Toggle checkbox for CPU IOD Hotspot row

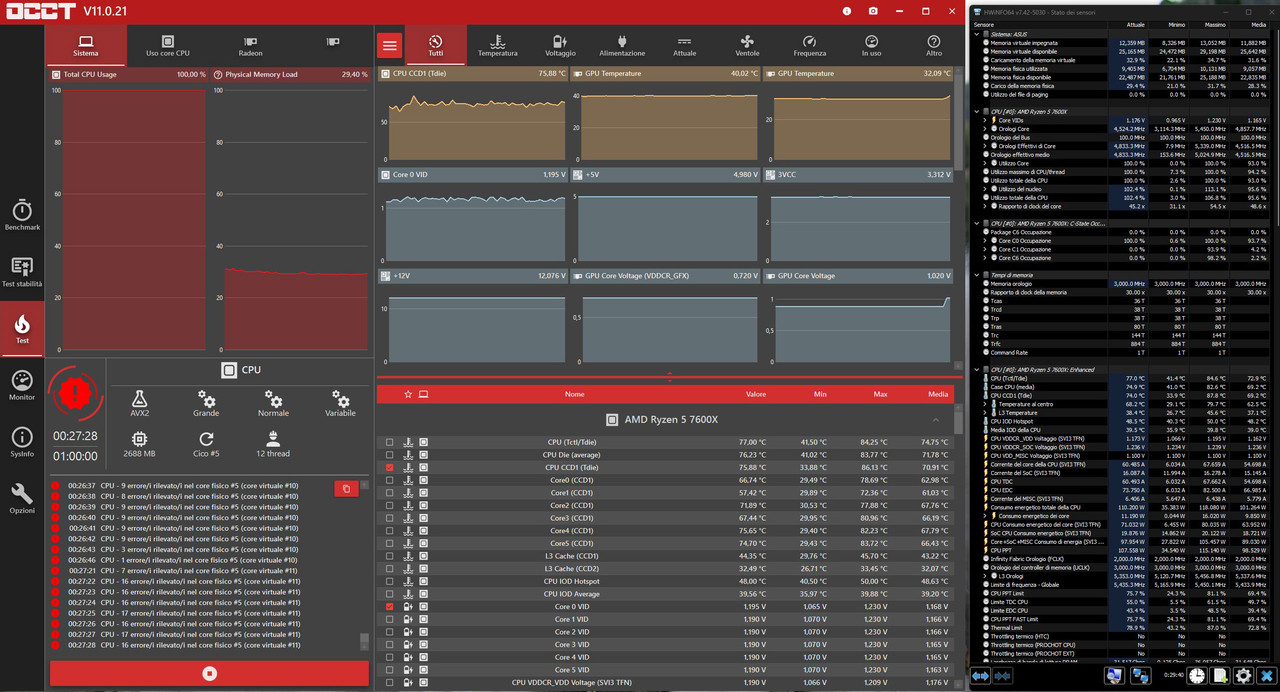click(x=390, y=581)
